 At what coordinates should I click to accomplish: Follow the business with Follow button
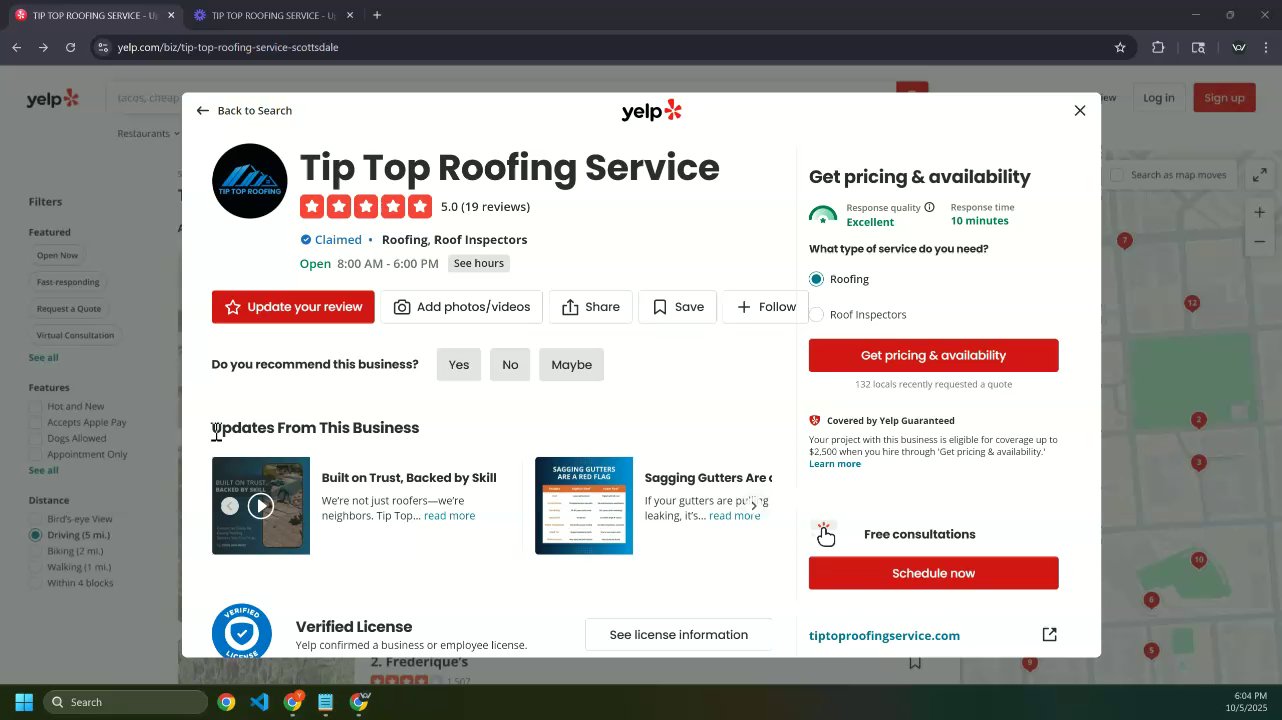pyautogui.click(x=766, y=307)
